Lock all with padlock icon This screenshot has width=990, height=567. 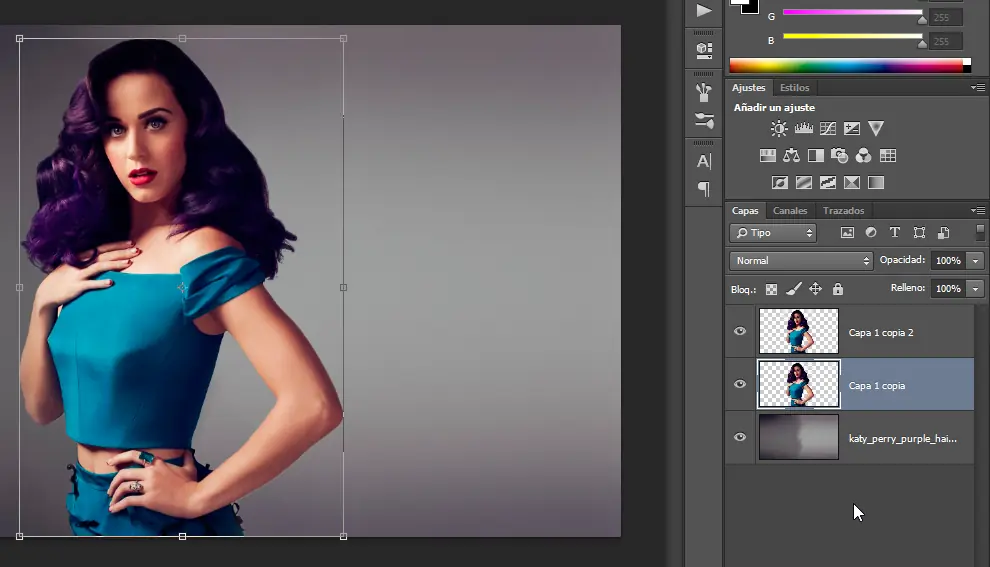tap(838, 289)
